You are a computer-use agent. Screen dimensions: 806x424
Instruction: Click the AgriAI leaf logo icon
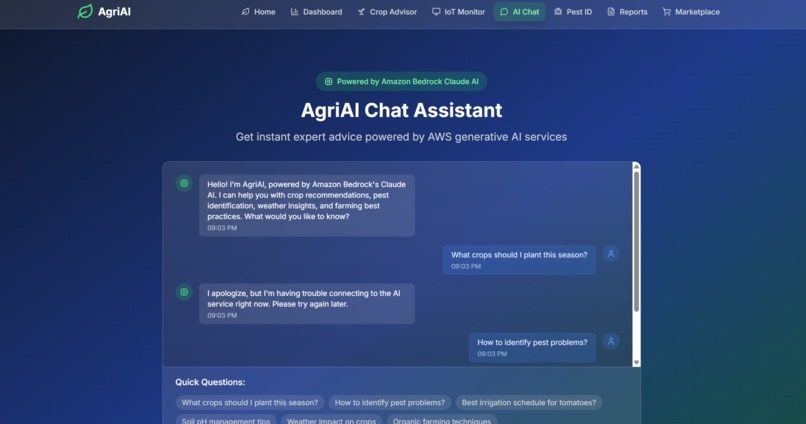[x=85, y=11]
